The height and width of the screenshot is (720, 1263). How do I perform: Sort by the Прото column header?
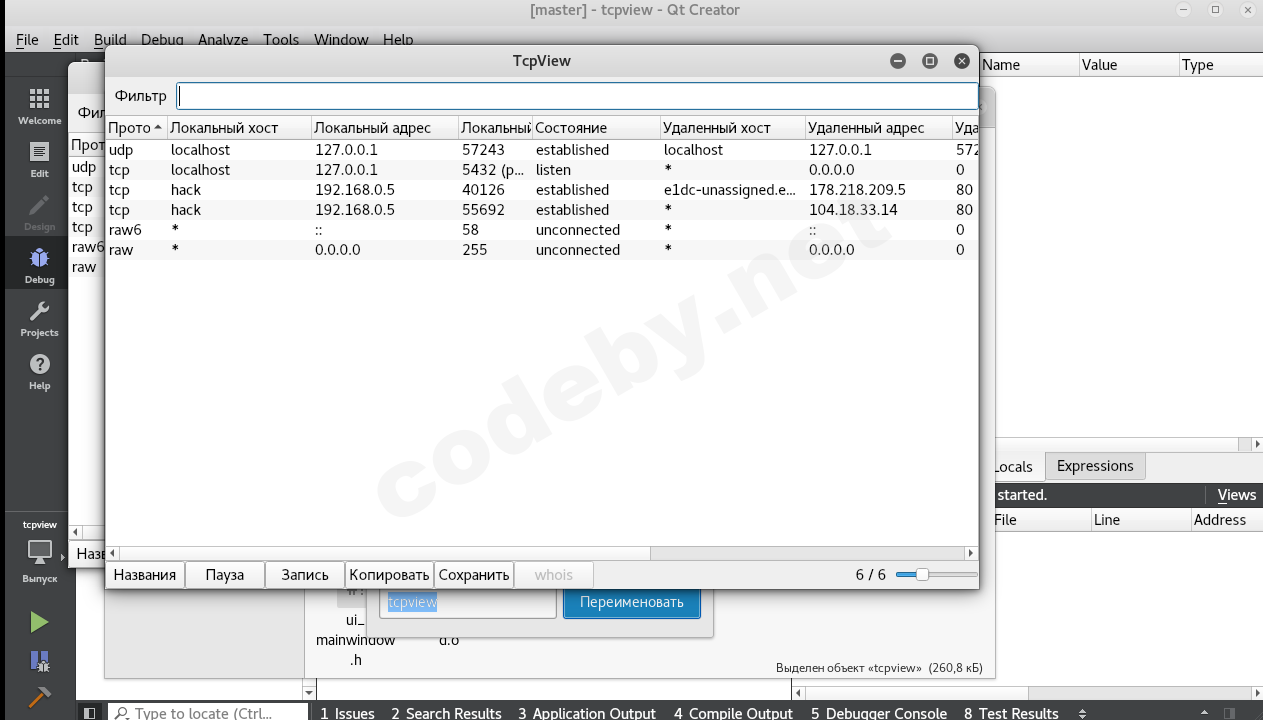(x=135, y=128)
